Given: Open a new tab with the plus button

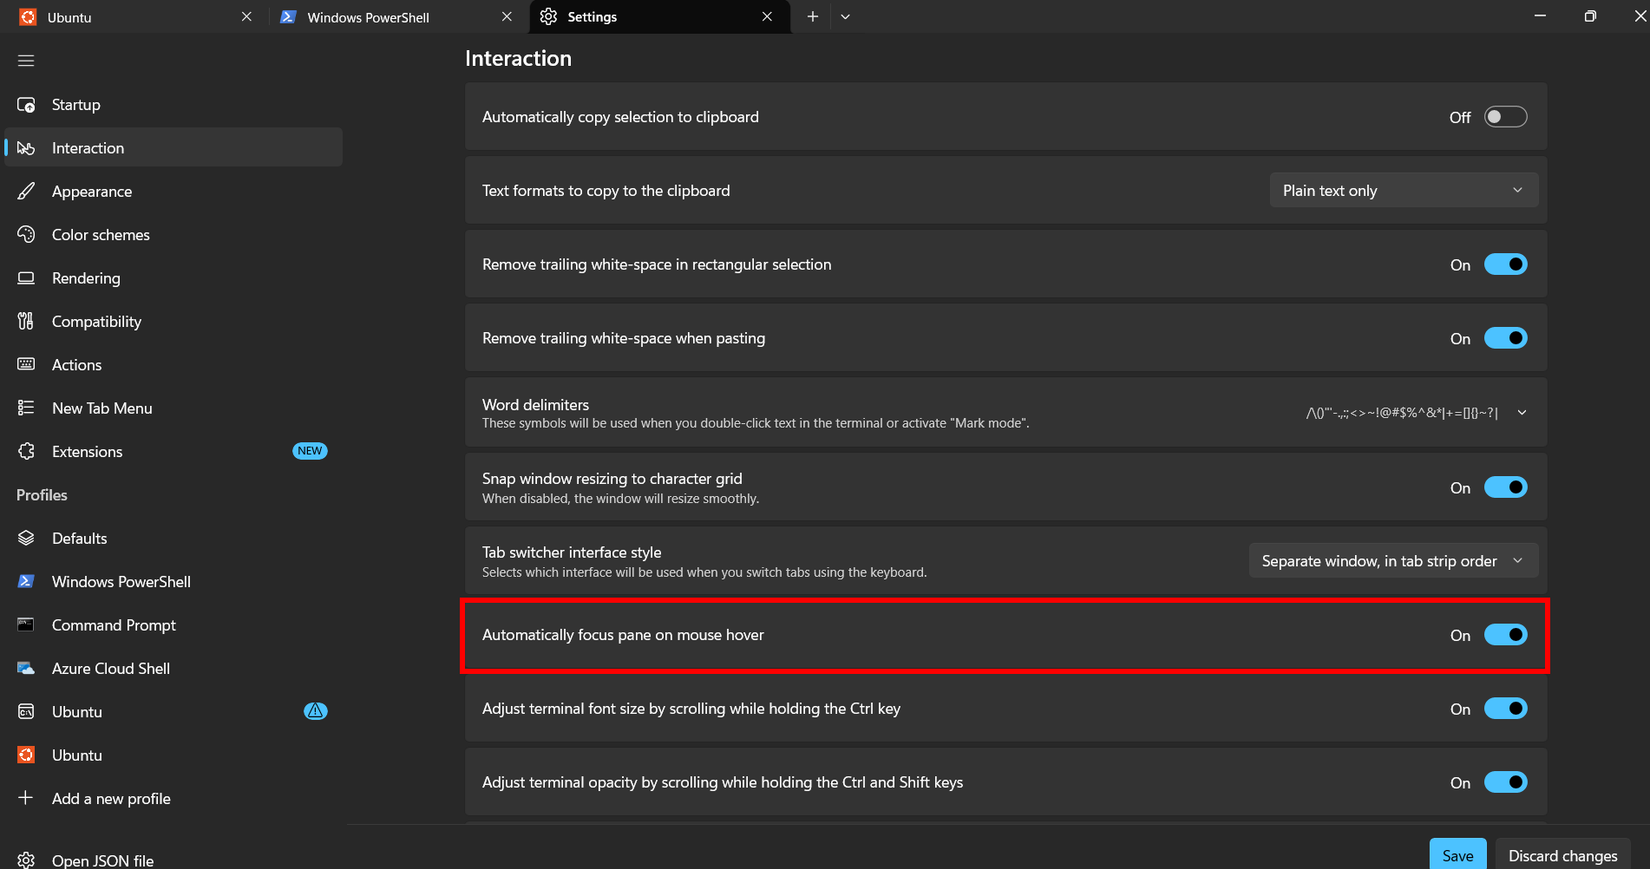Looking at the screenshot, I should pyautogui.click(x=813, y=17).
